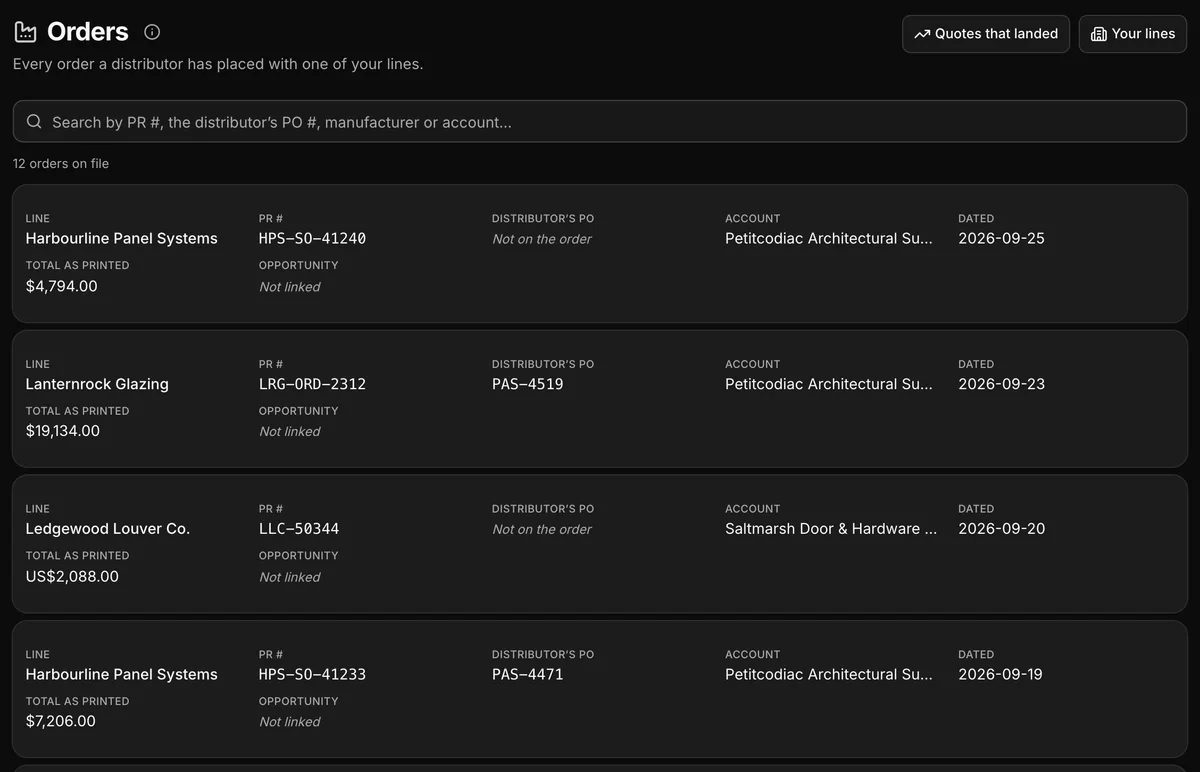Click Petitcodiac account on the LRG-ORD-2312 order
The height and width of the screenshot is (772, 1200).
[x=829, y=384]
